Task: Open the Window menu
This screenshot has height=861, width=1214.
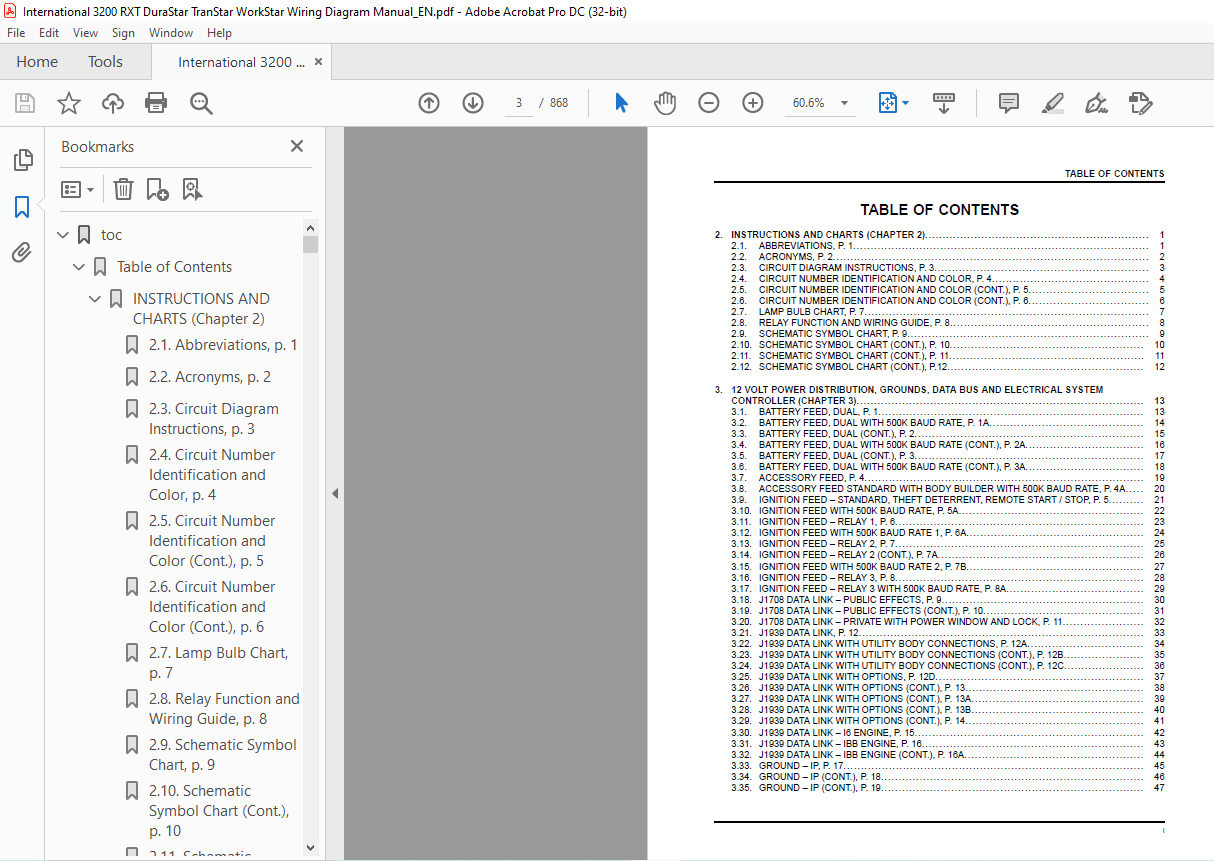Action: pyautogui.click(x=171, y=33)
